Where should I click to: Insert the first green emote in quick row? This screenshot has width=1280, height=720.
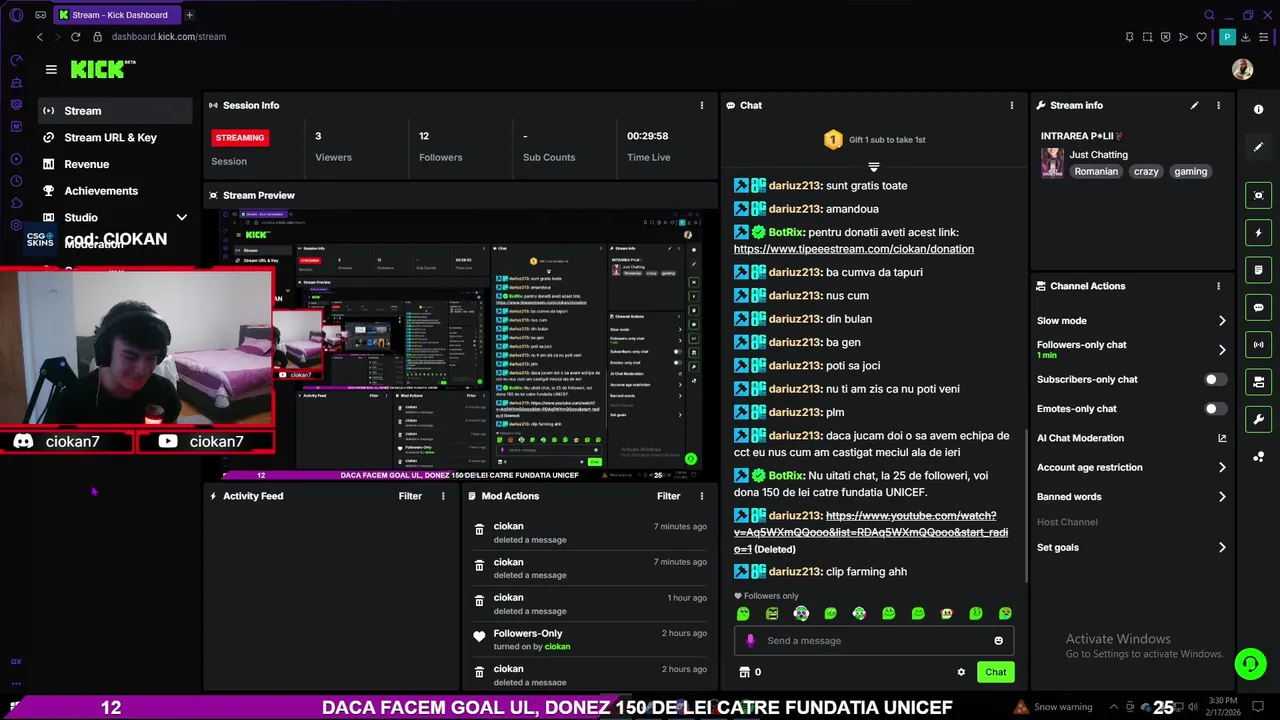743,613
